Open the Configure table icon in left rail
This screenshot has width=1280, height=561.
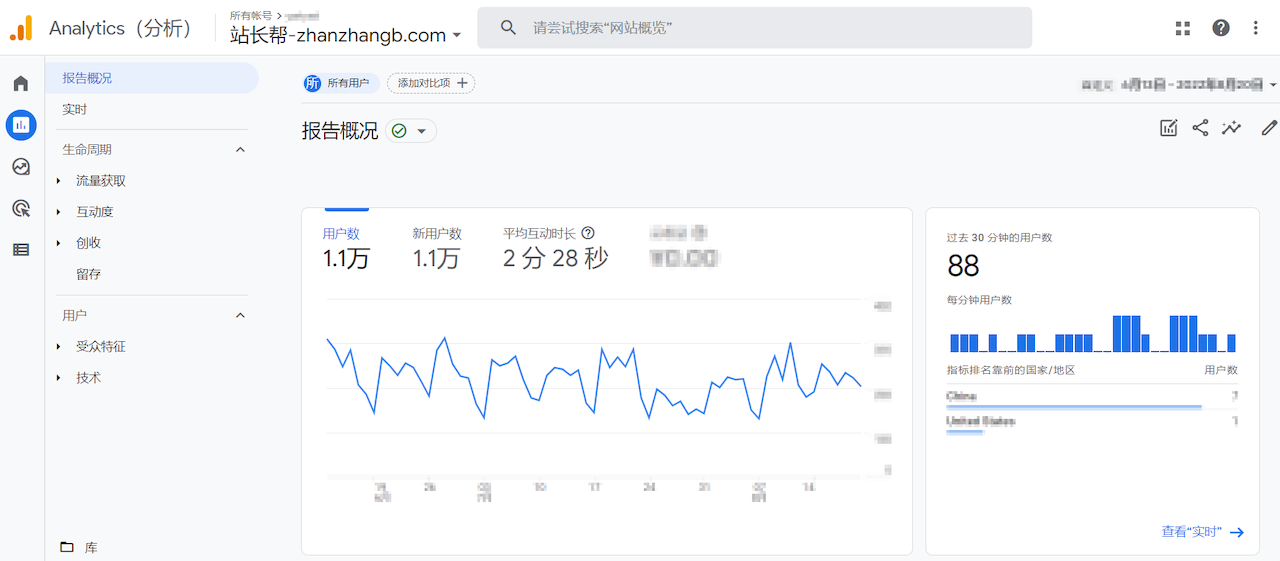pyautogui.click(x=21, y=249)
